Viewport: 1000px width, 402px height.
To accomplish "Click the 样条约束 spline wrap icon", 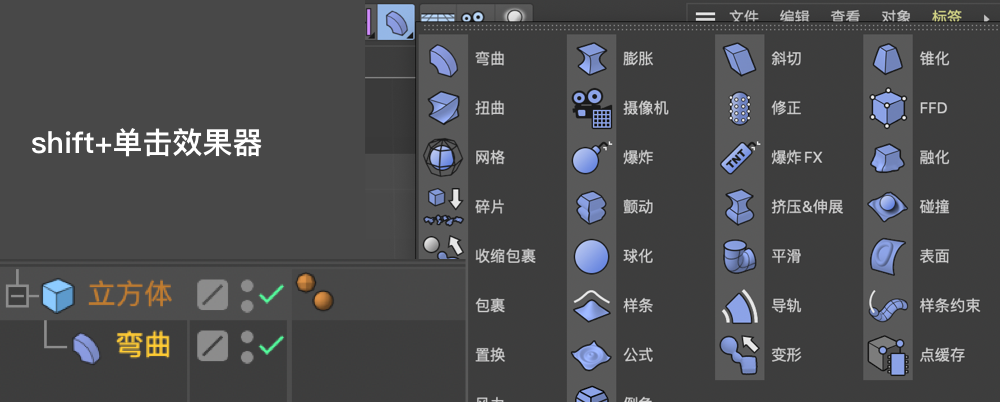I will point(887,305).
